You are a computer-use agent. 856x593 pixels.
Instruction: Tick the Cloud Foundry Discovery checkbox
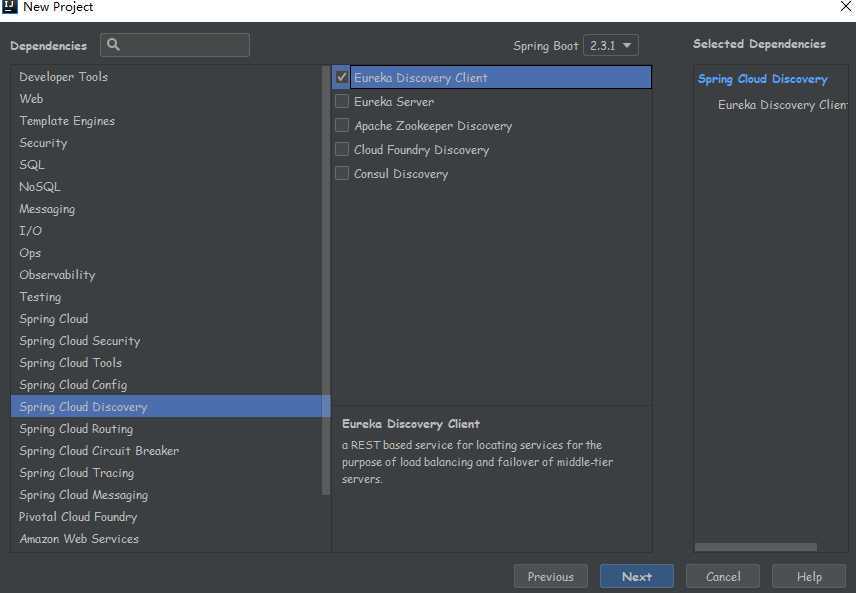click(x=342, y=149)
